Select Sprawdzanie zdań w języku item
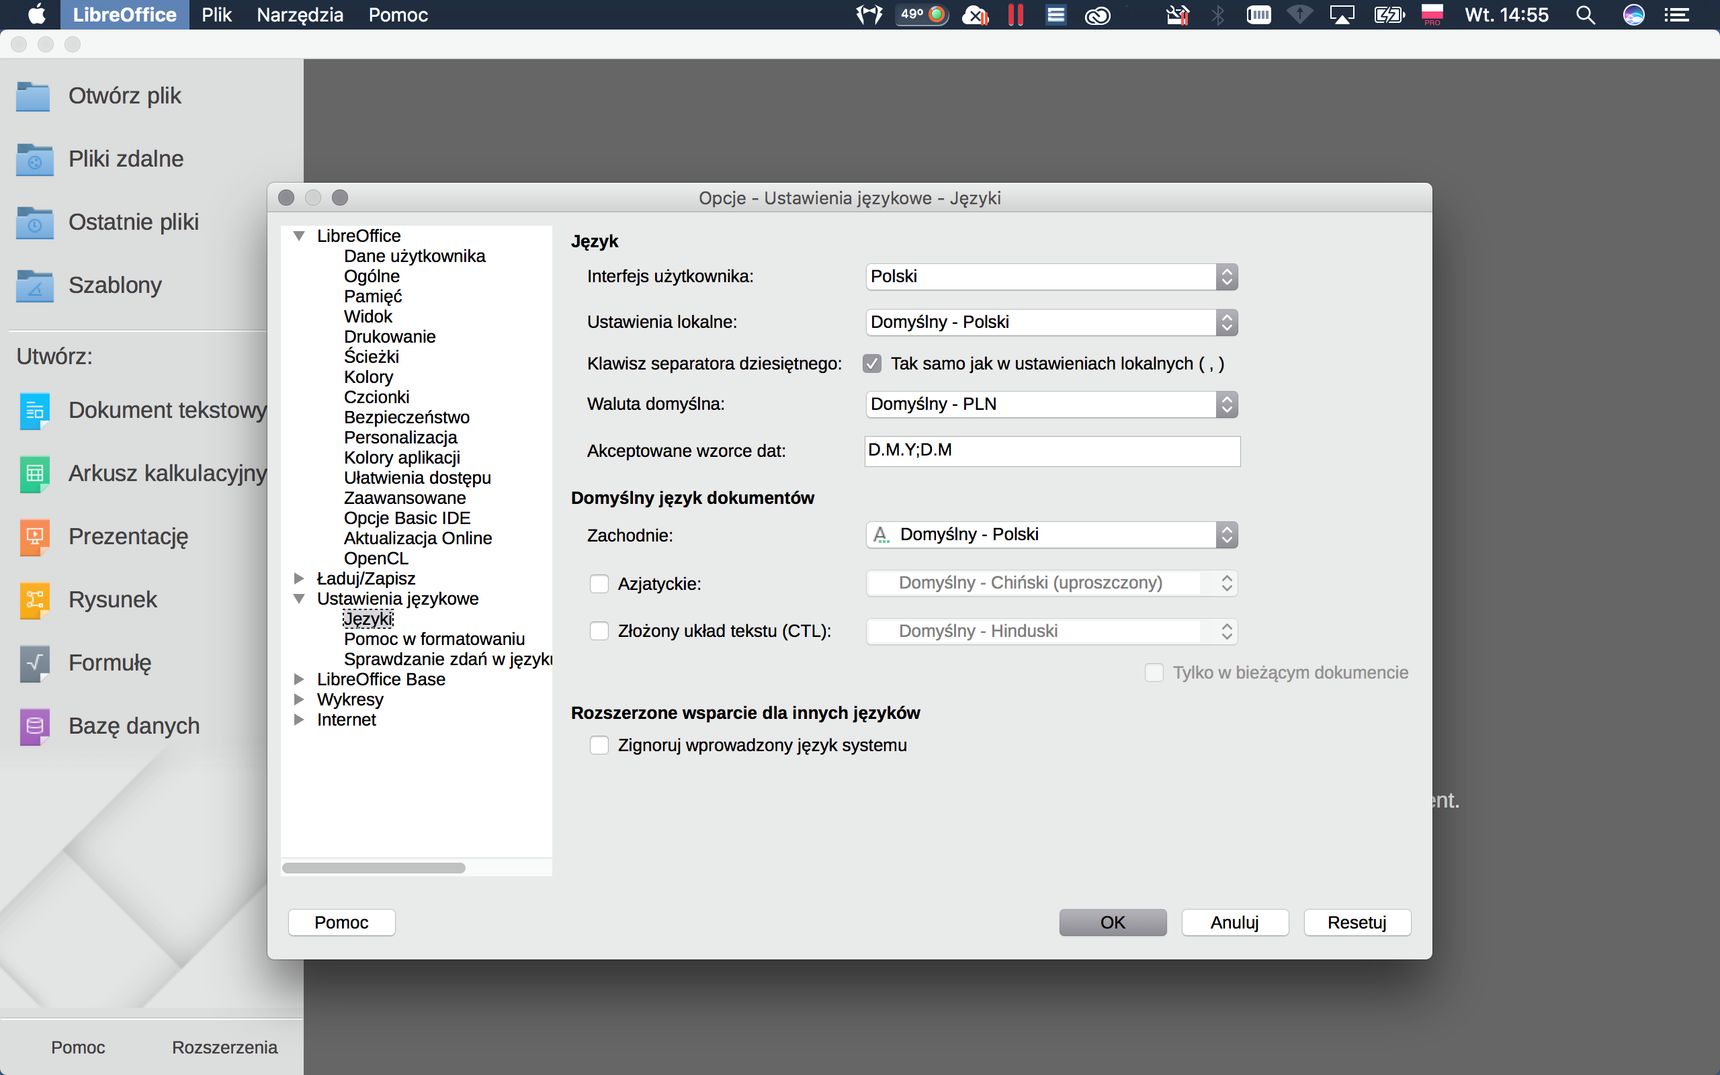 [448, 659]
